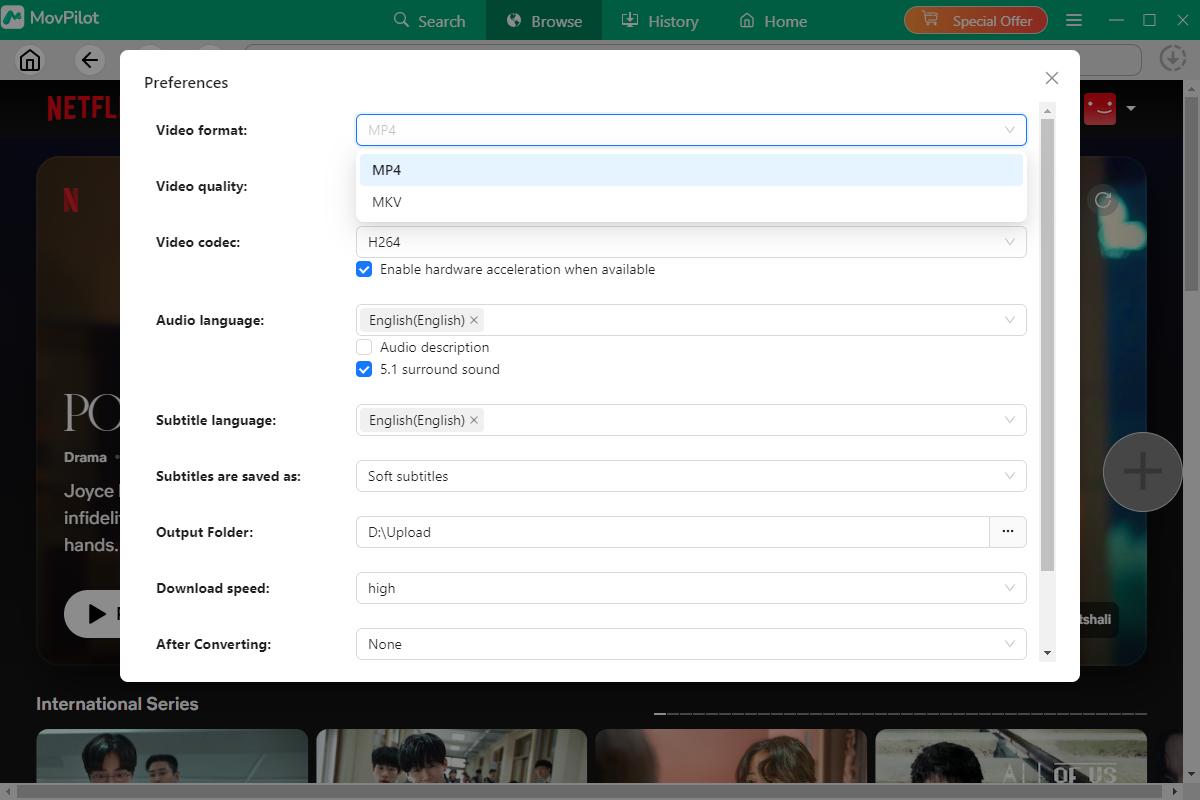Open the third International Series thumbnail

pyautogui.click(x=731, y=756)
